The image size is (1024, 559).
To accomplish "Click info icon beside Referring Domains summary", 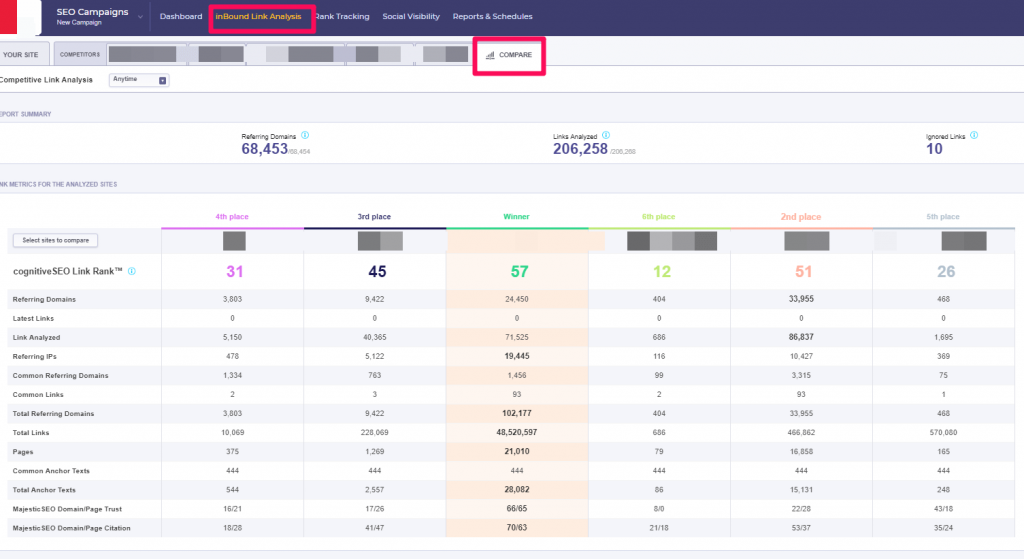I will (x=305, y=135).
